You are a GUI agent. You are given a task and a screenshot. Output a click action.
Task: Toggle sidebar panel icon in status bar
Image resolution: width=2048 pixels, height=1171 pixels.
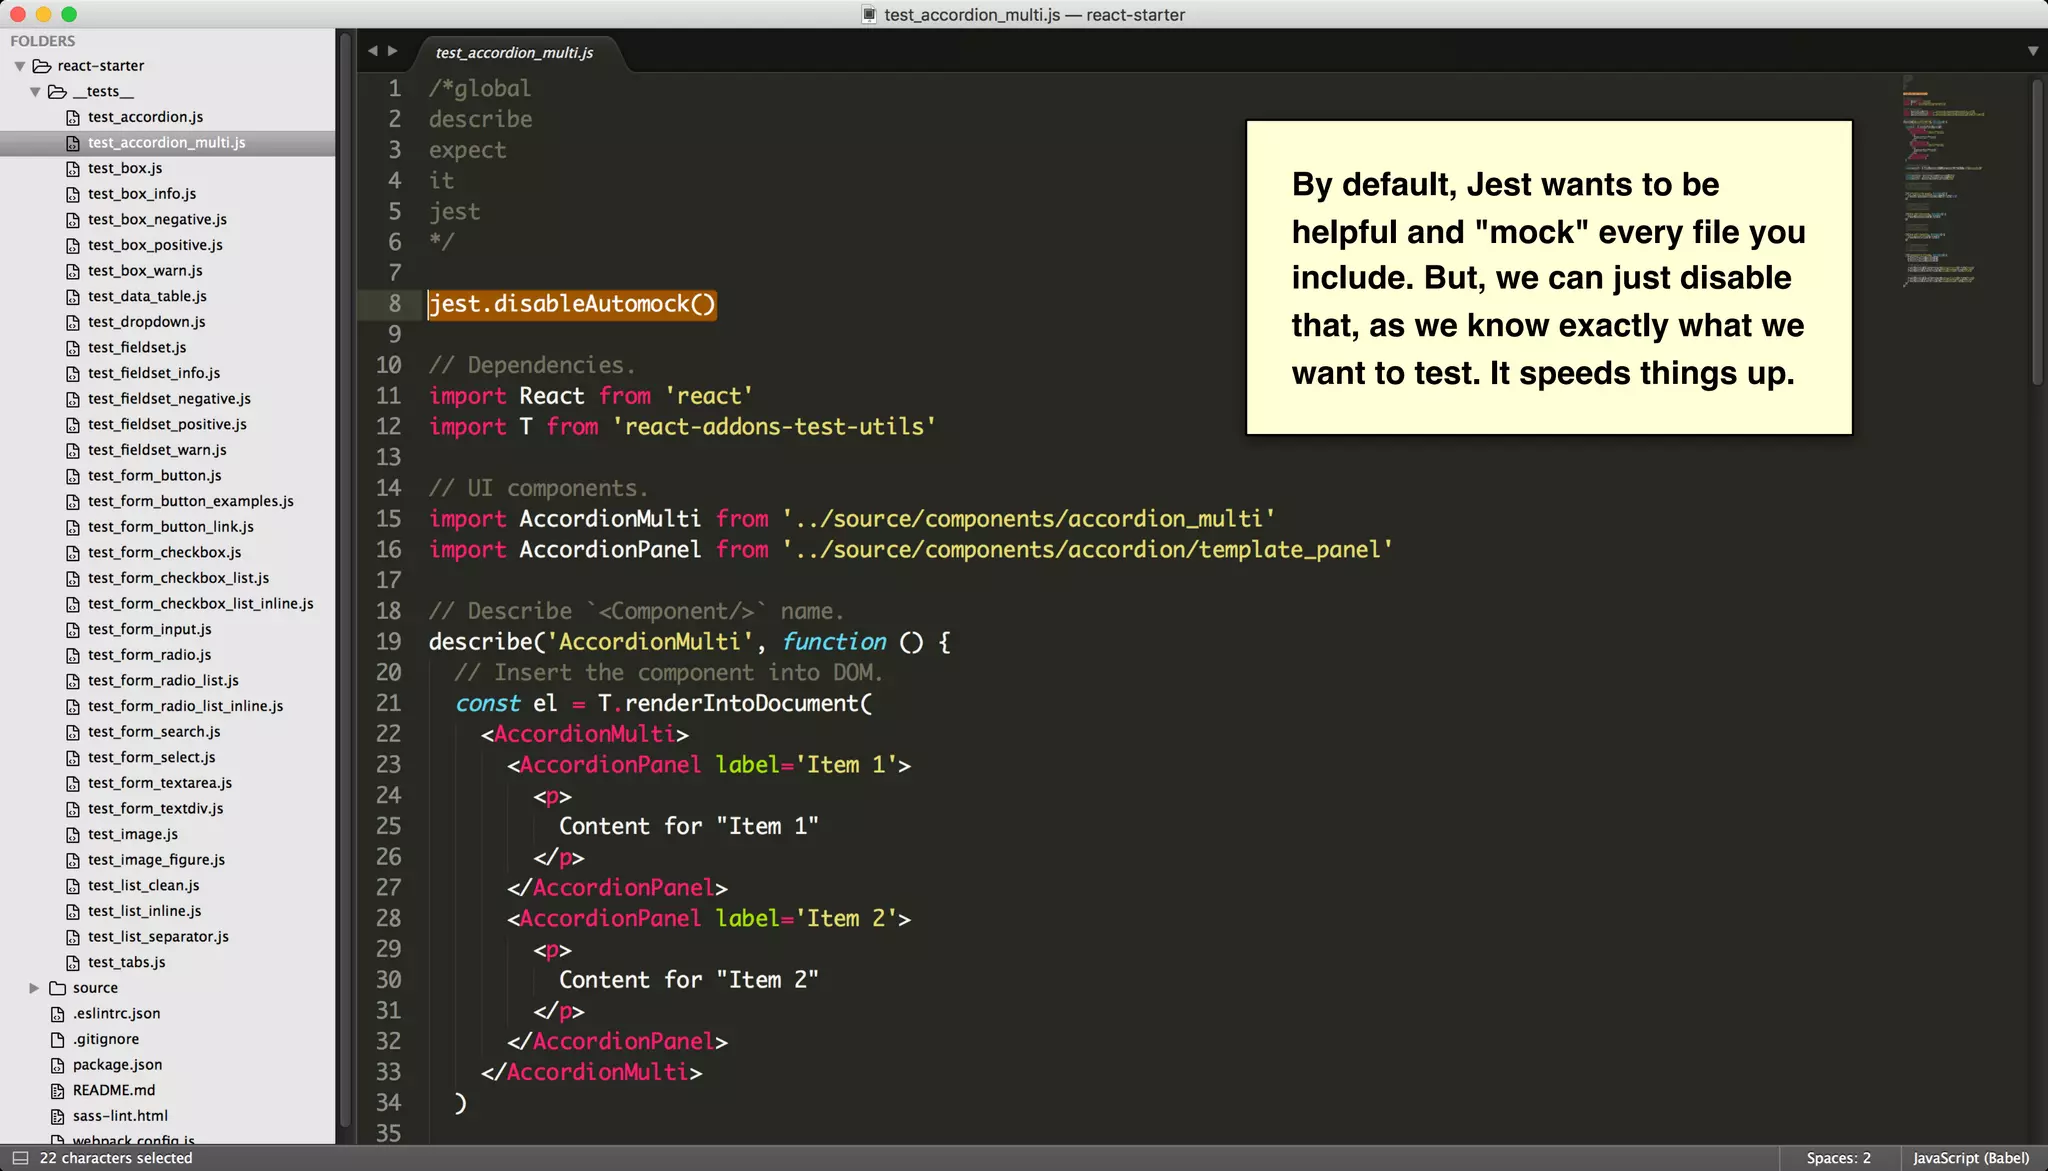19,1158
